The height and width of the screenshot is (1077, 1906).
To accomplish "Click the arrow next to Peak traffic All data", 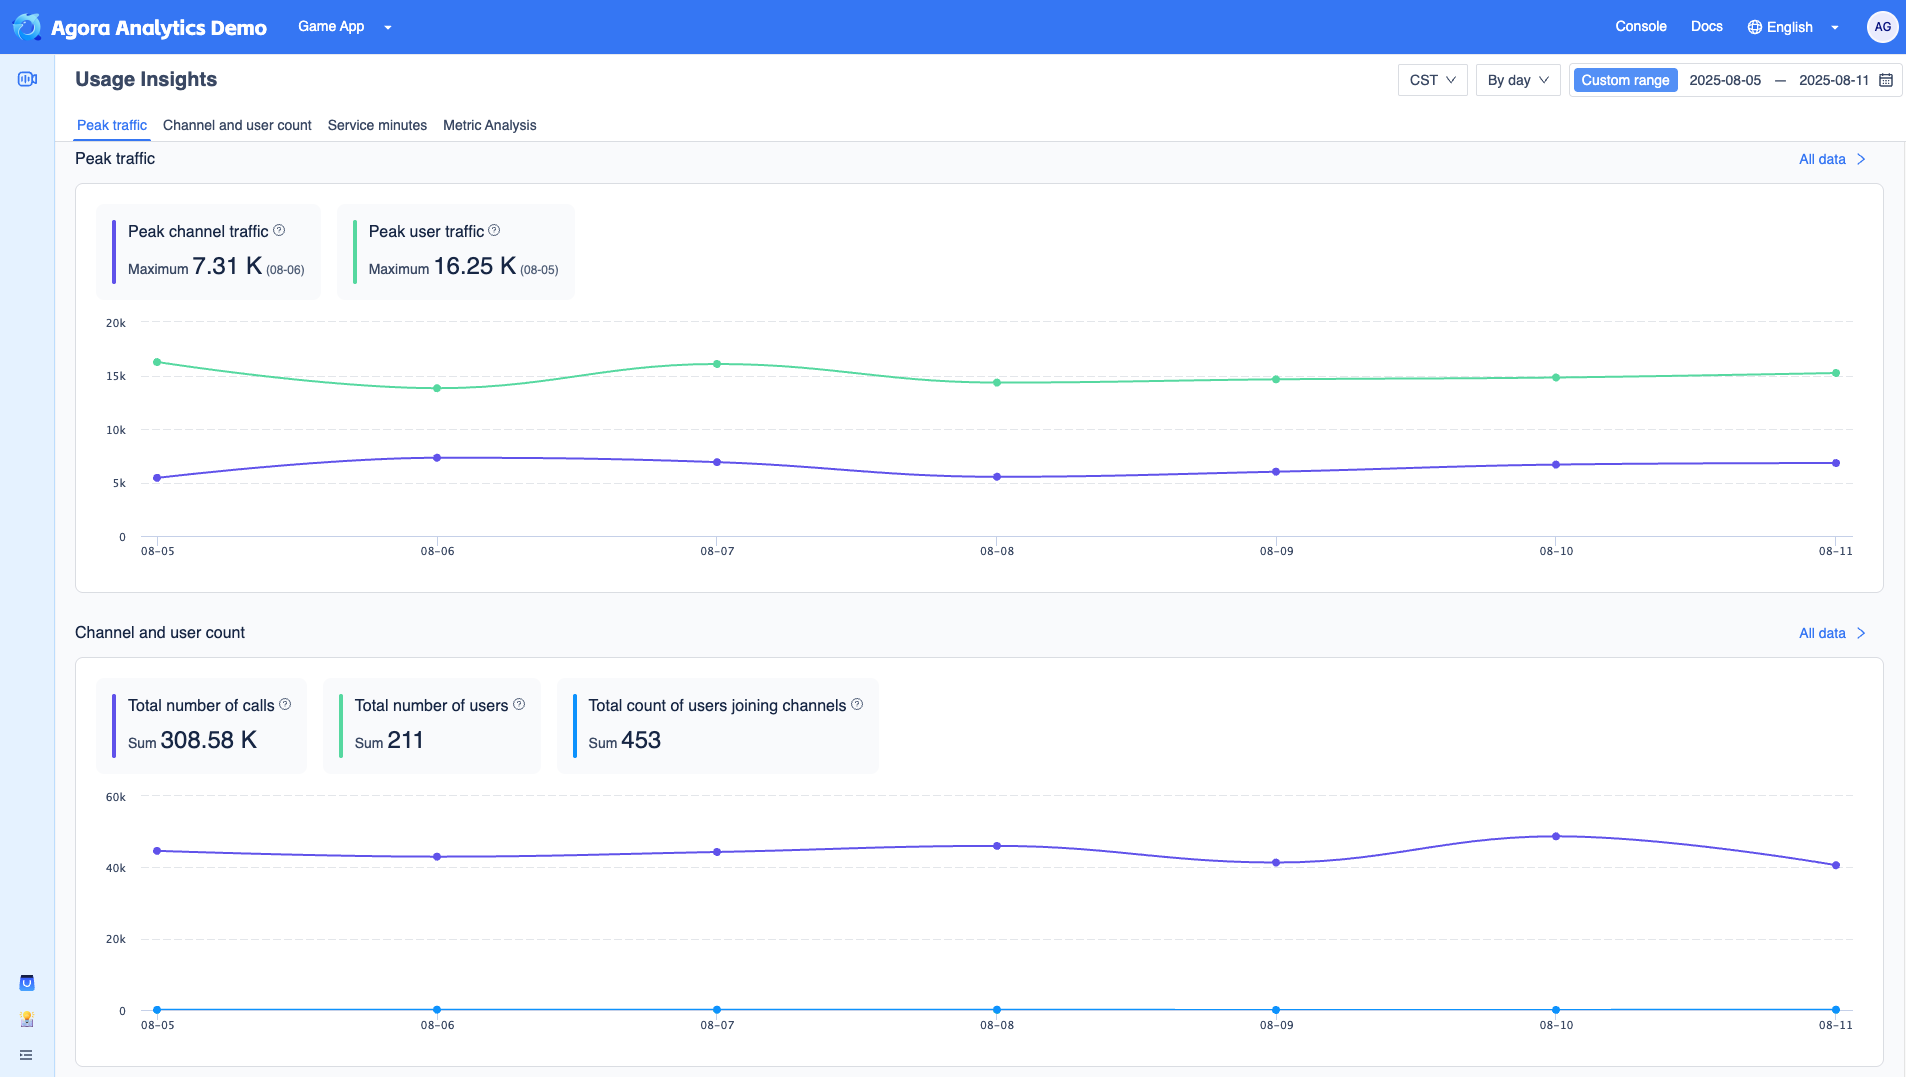I will (x=1861, y=159).
